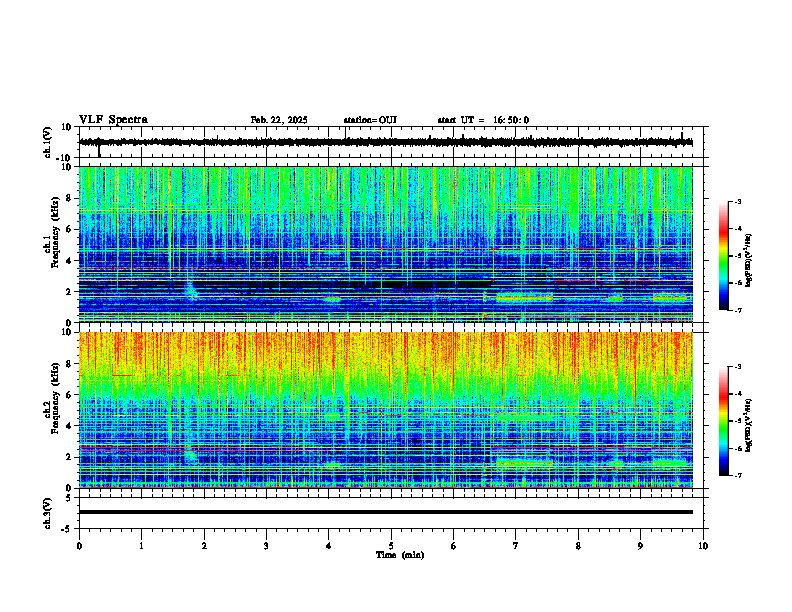Click the "5" tick on ch.3(V) axis
This screenshot has height=612, width=792.
(x=69, y=497)
